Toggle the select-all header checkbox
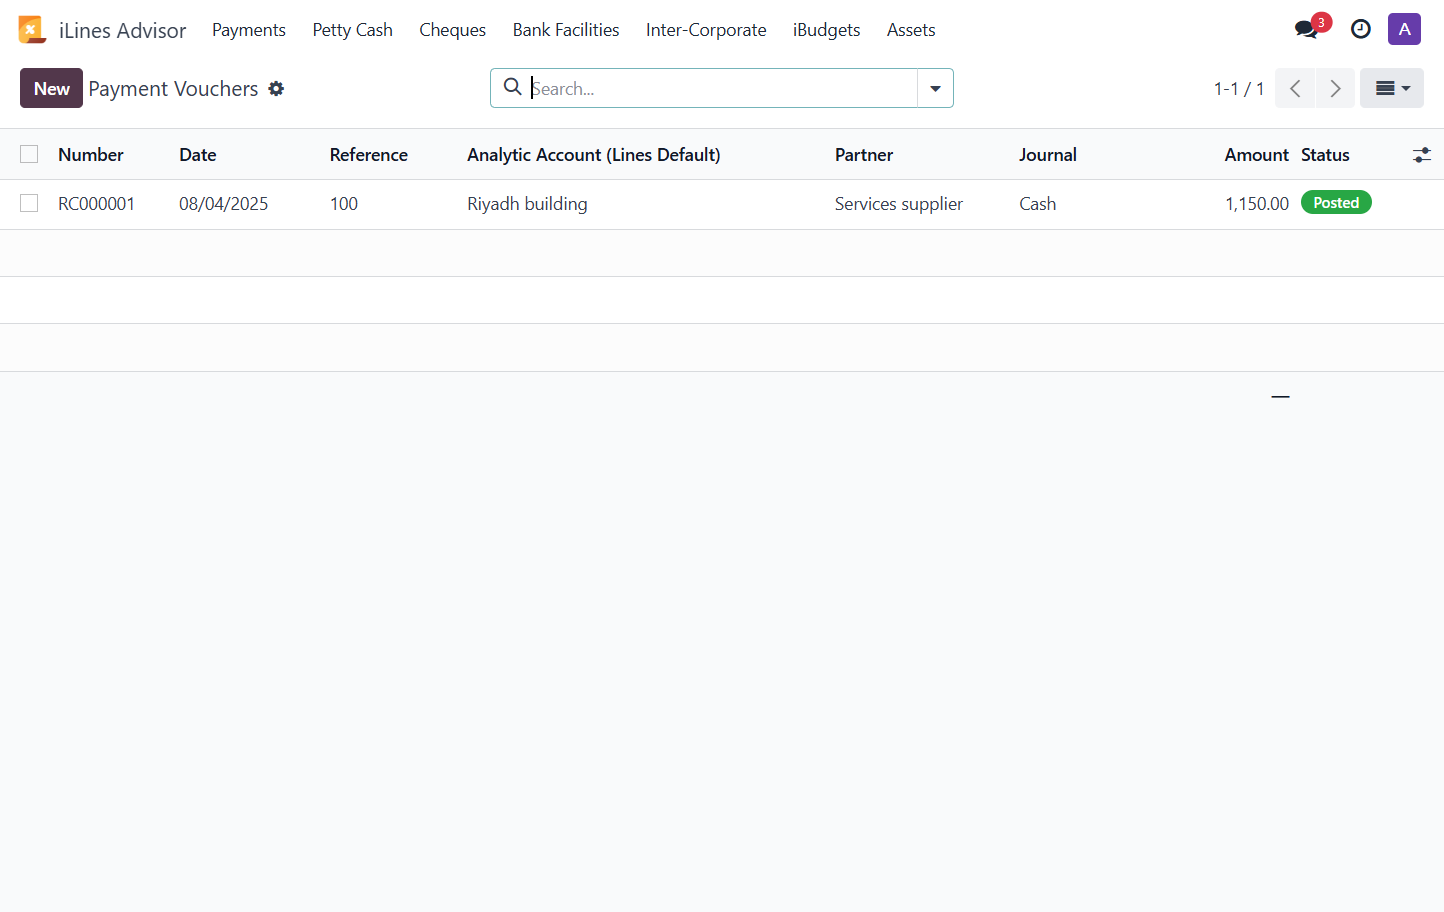The width and height of the screenshot is (1444, 912). (x=29, y=154)
